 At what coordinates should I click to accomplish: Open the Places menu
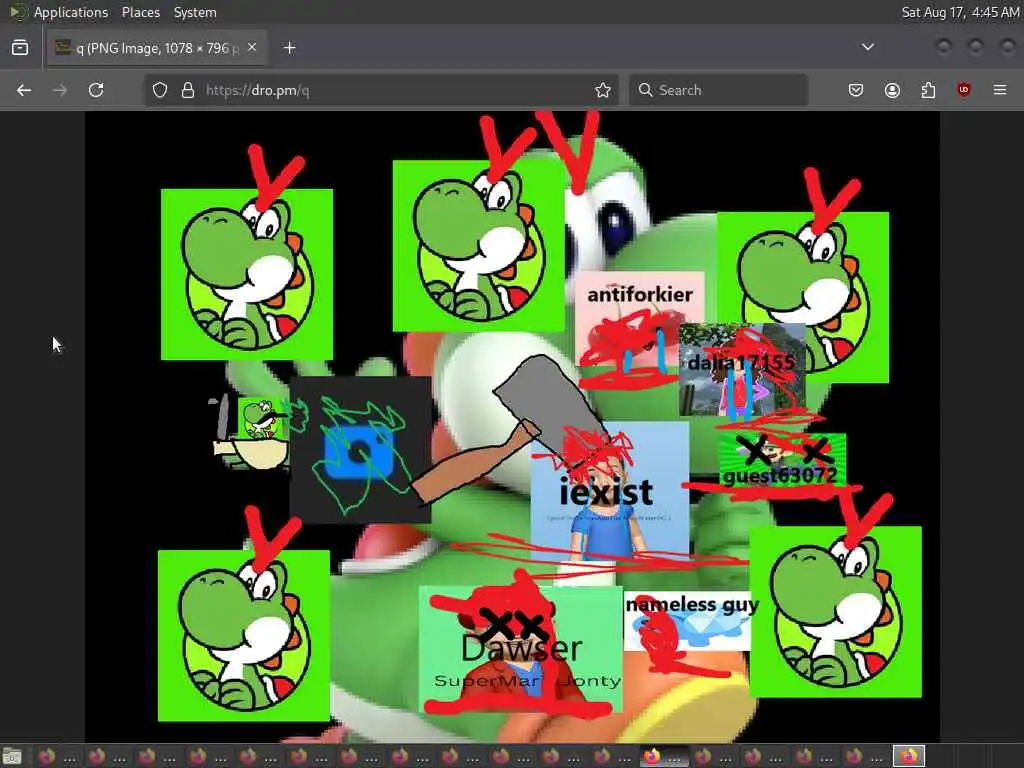141,12
